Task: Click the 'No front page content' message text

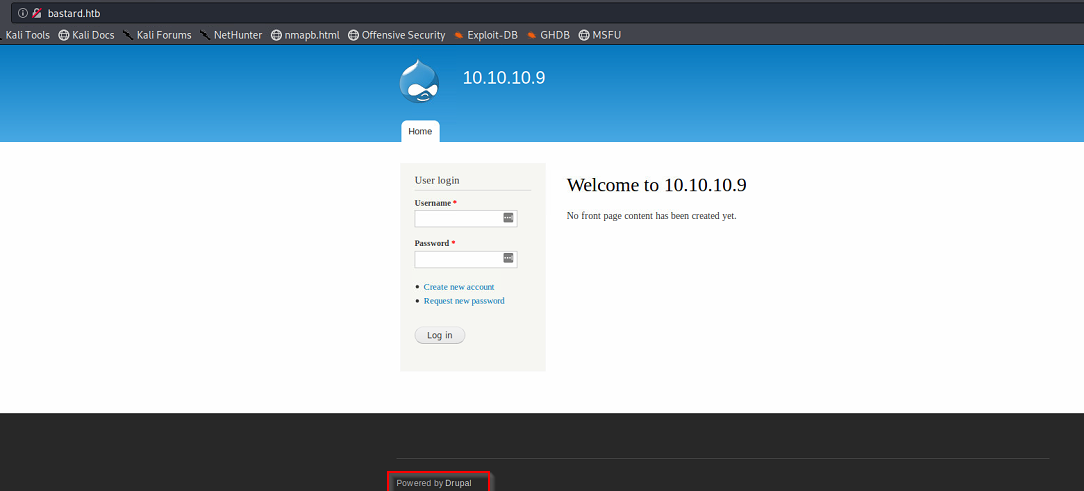Action: coord(652,216)
